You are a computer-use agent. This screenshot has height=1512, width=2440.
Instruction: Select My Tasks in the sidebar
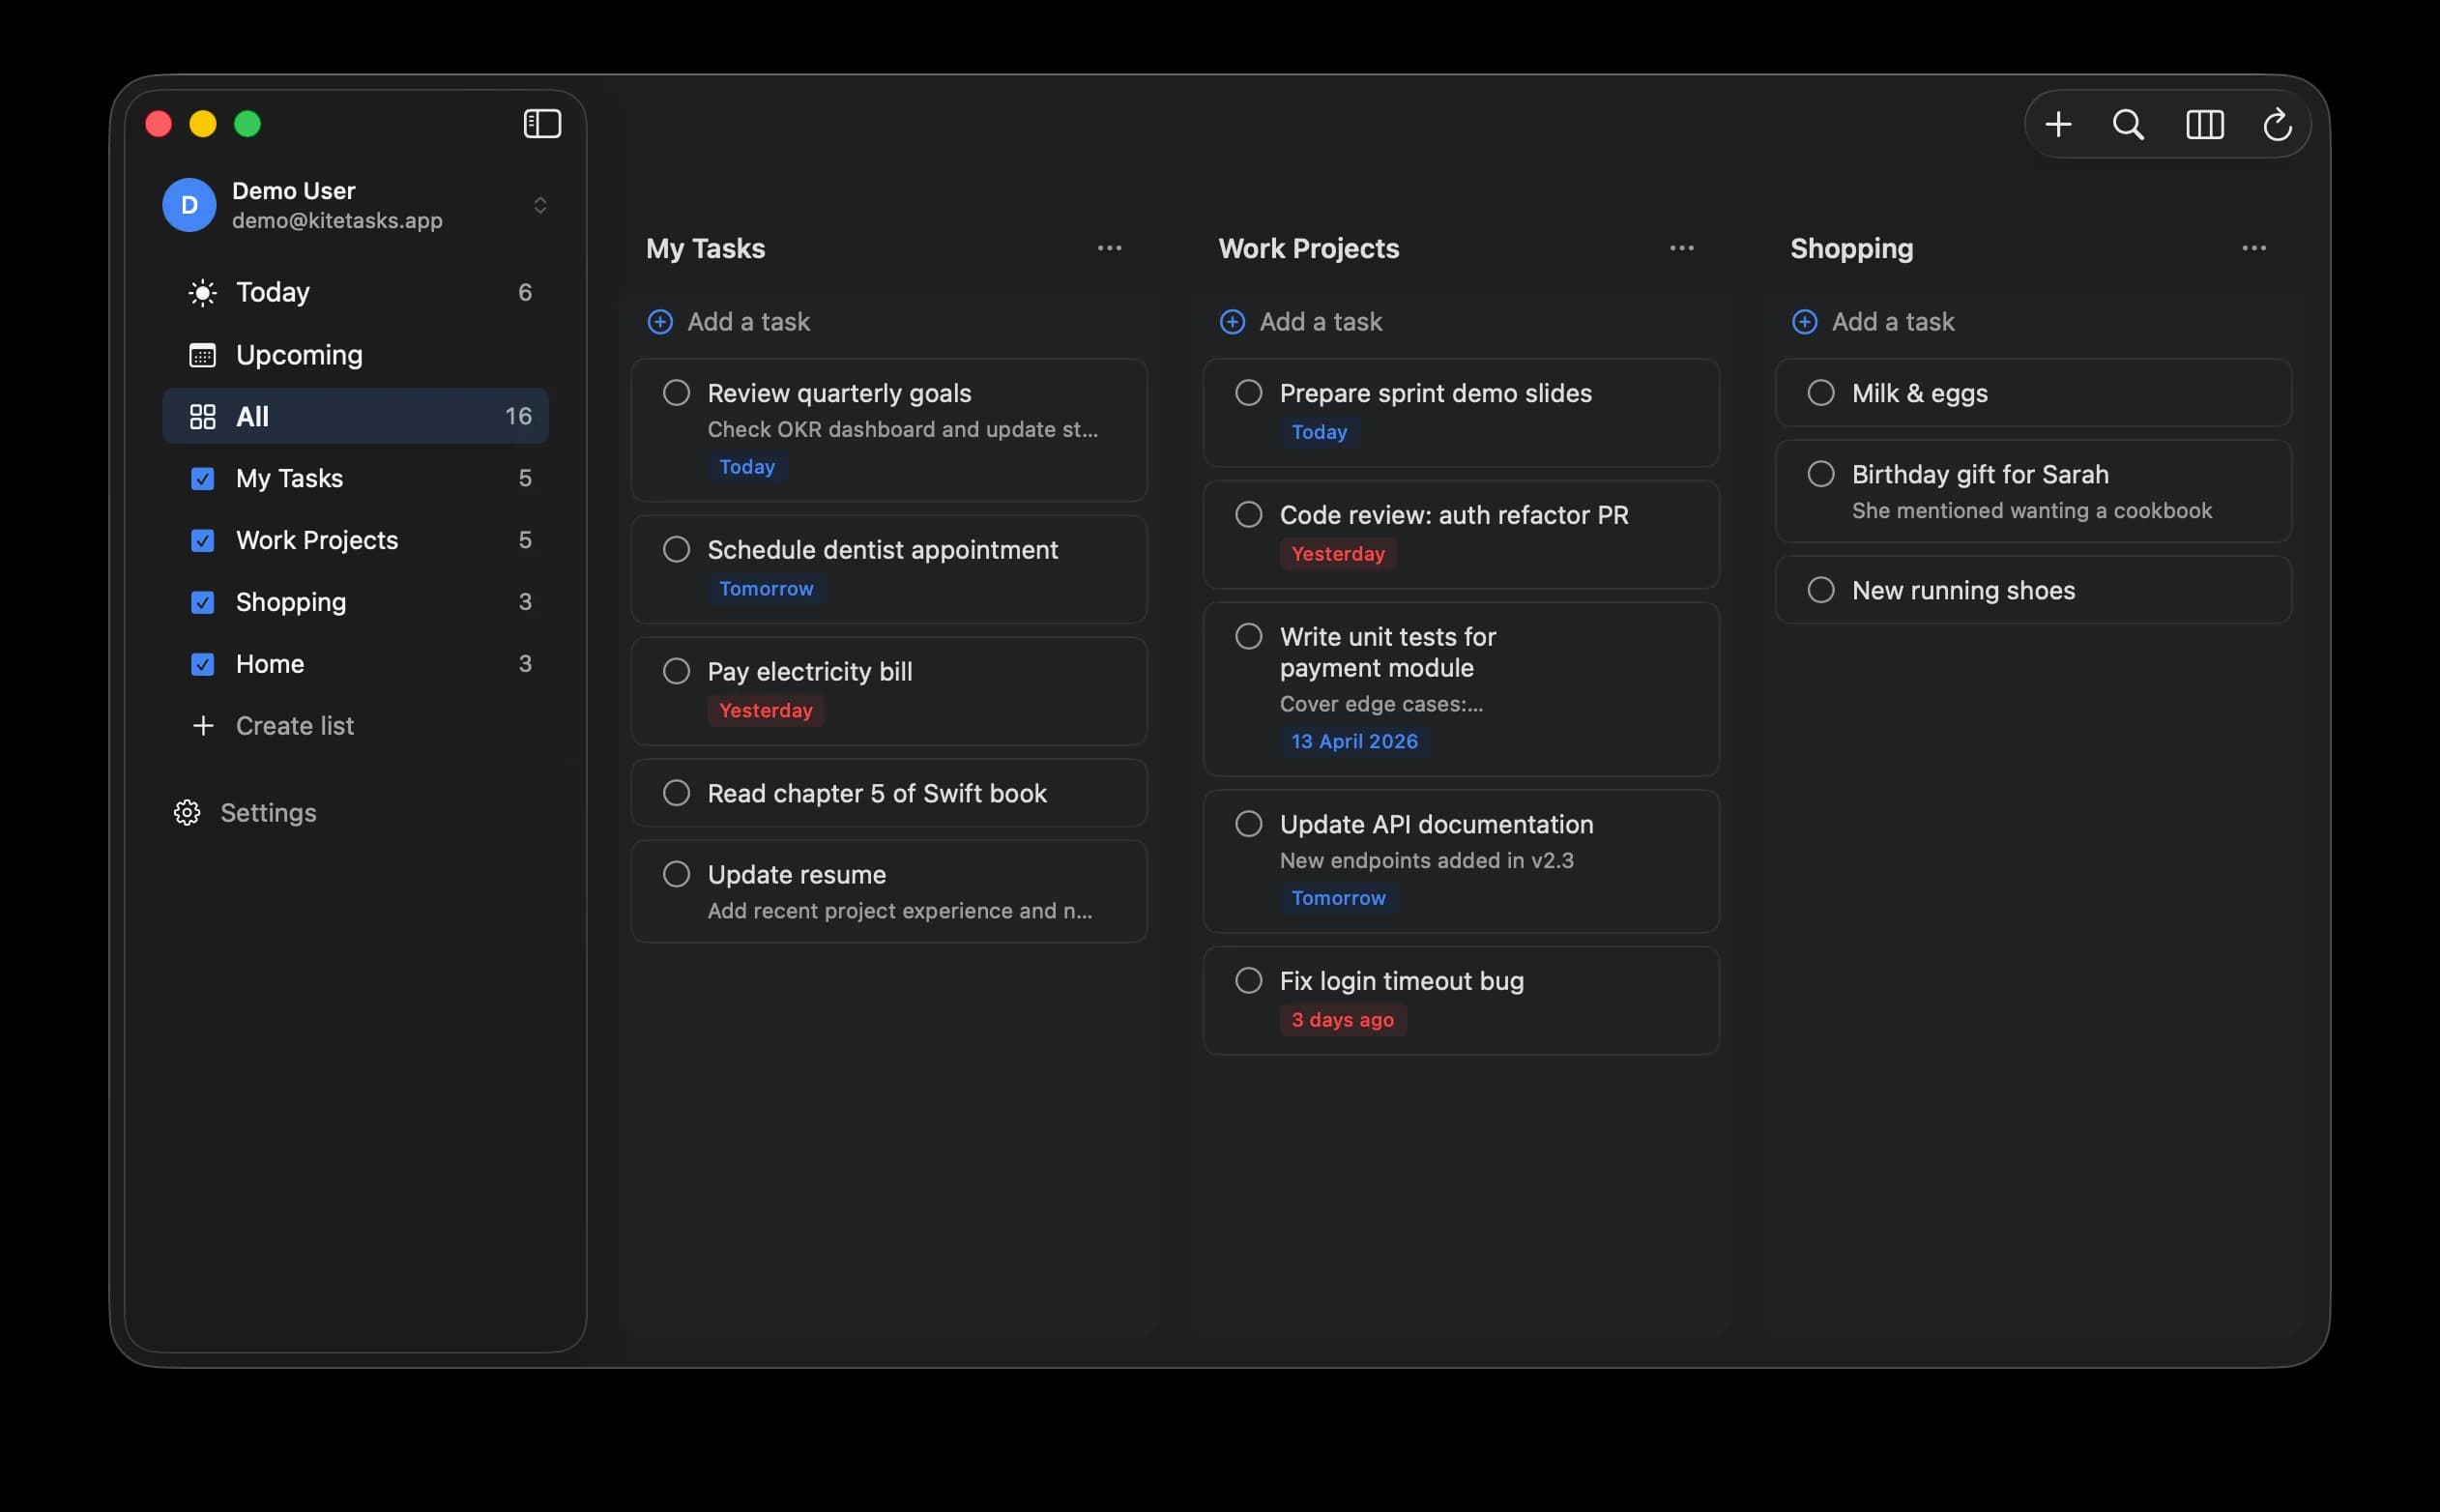click(290, 478)
